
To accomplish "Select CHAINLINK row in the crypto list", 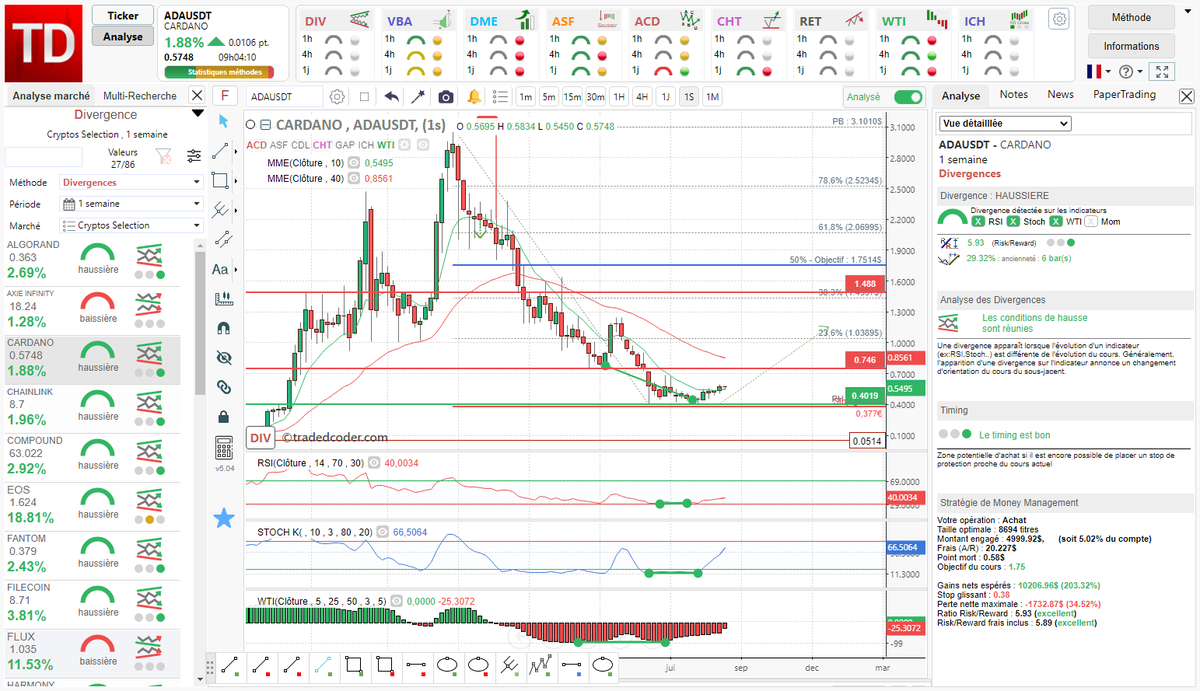I will [x=92, y=407].
